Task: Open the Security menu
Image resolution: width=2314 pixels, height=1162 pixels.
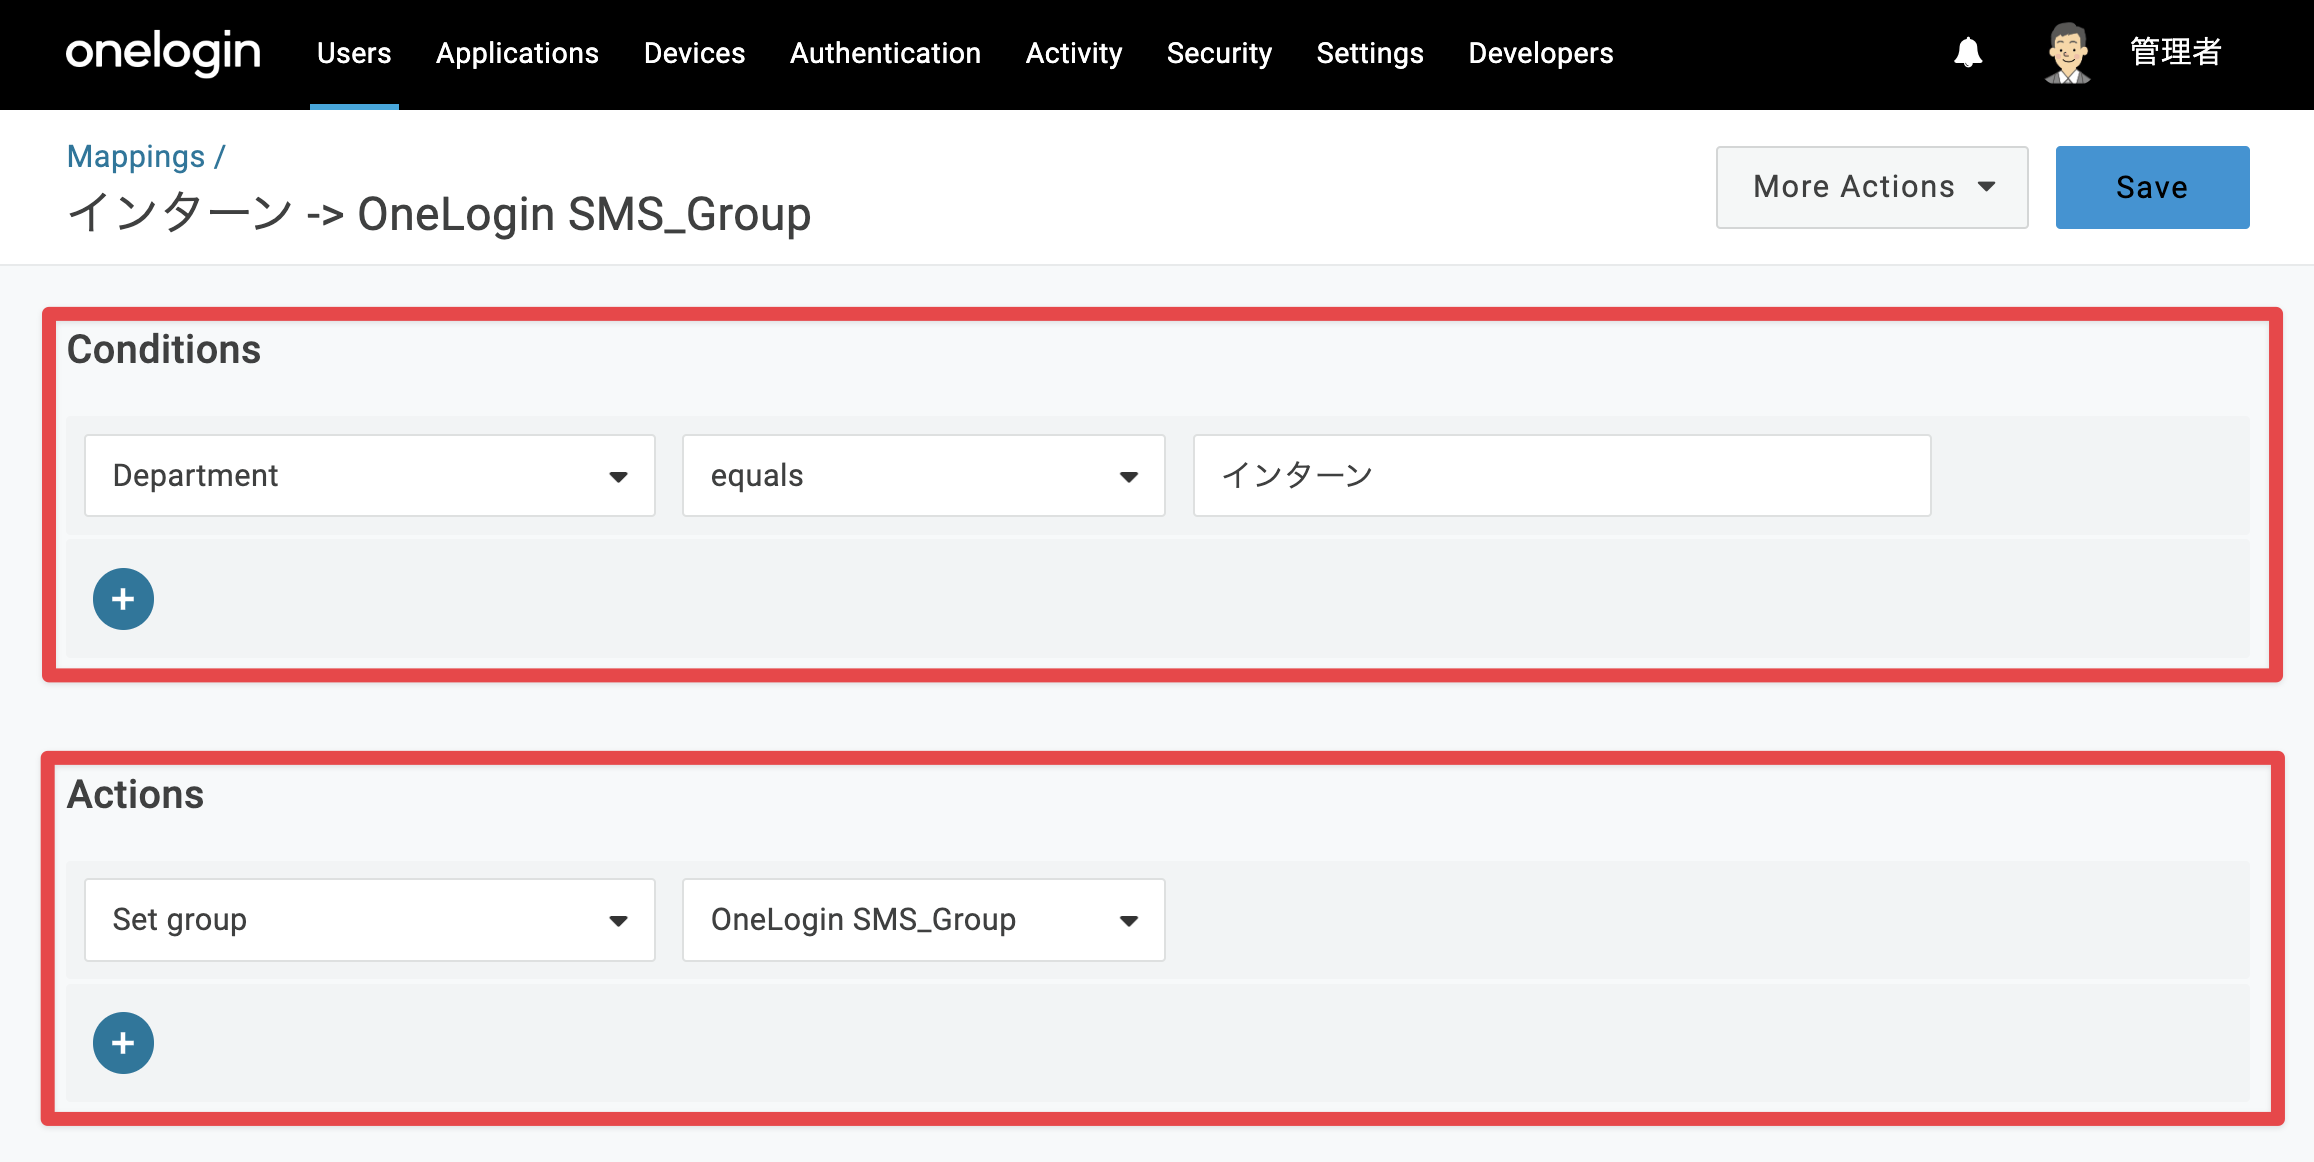Action: pyautogui.click(x=1219, y=53)
